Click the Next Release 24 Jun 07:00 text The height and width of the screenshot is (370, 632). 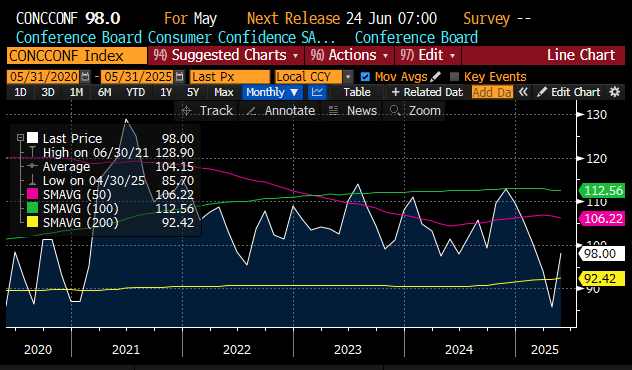click(342, 19)
